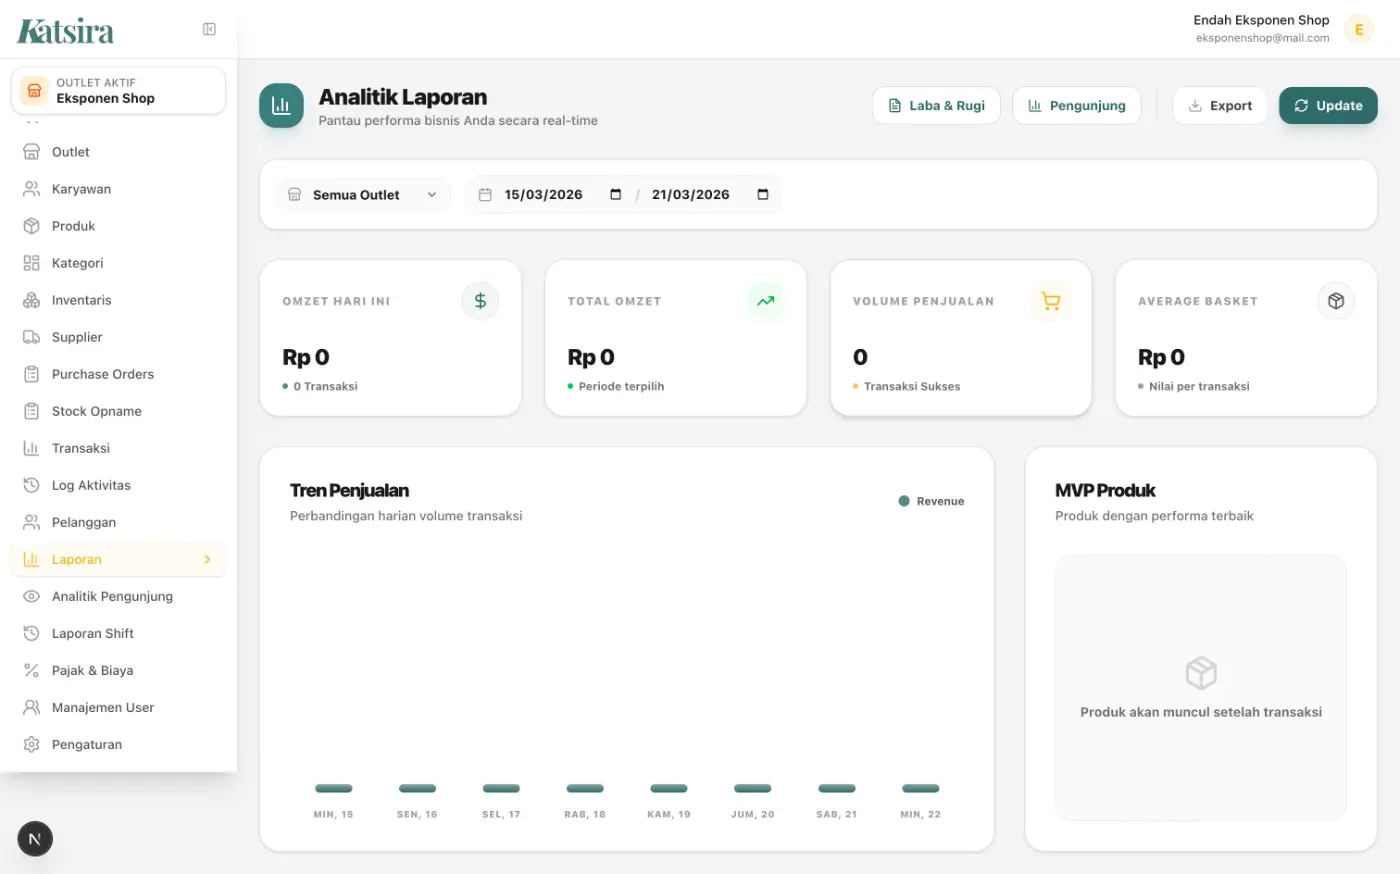
Task: Open Manajemen User page
Action: [118, 707]
